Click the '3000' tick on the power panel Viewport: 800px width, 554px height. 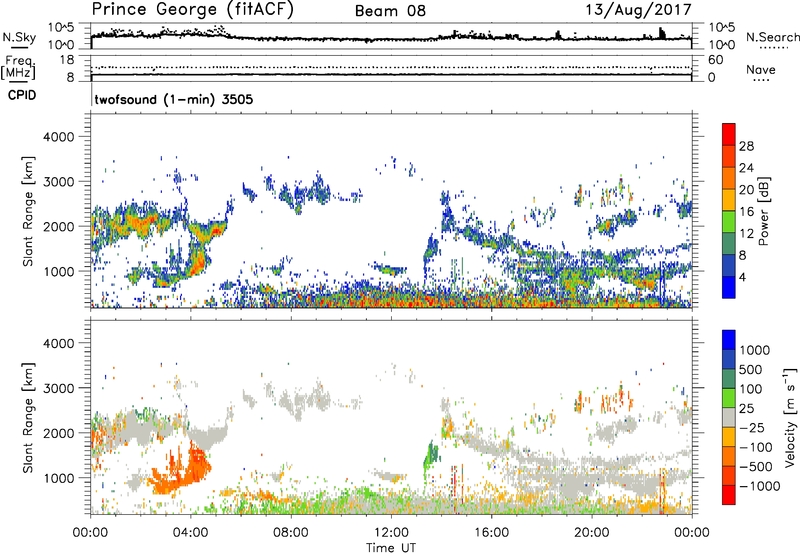tap(59, 182)
